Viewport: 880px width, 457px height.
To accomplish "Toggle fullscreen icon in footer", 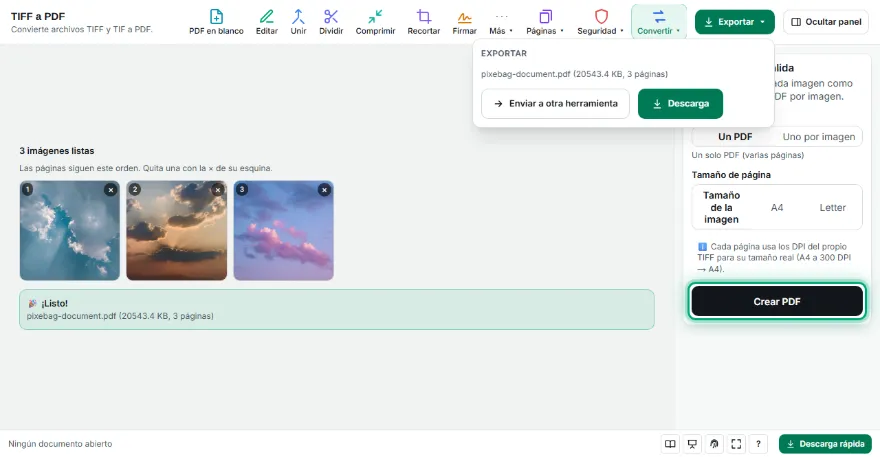I will coord(736,444).
